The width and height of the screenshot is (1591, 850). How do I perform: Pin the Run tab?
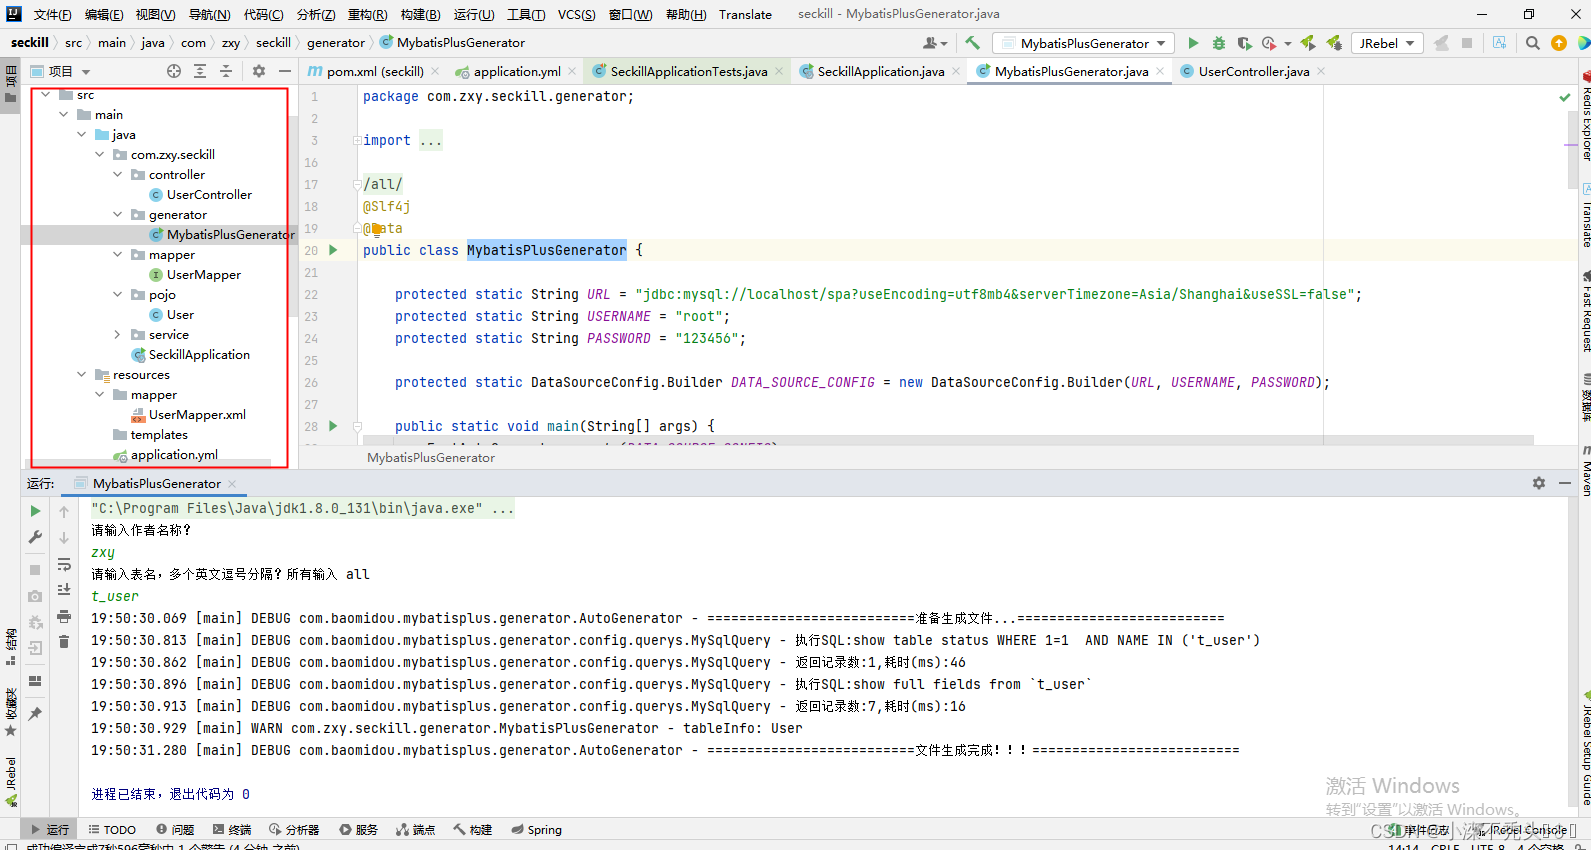pyautogui.click(x=35, y=714)
